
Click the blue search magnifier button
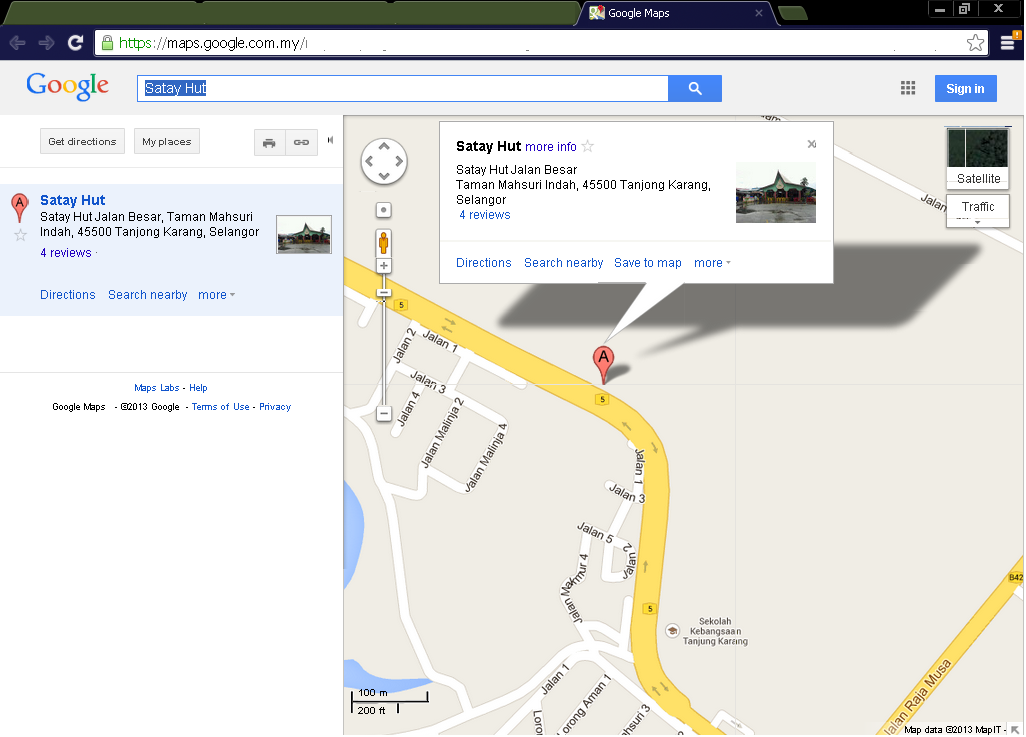[695, 88]
